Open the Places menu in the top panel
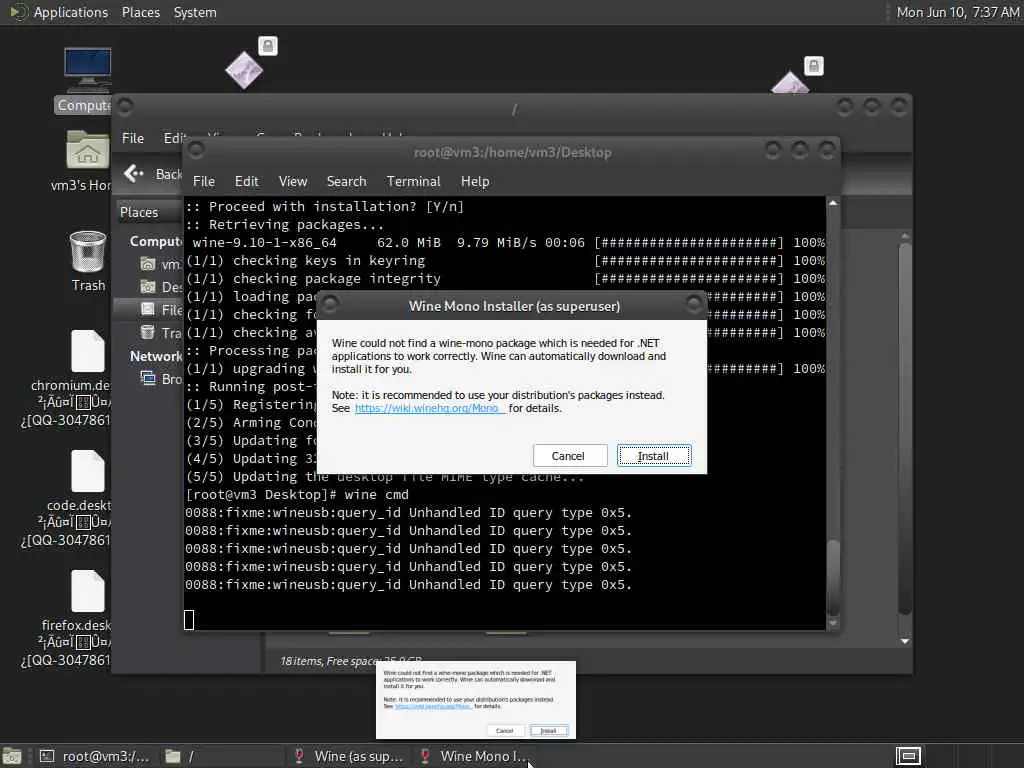 click(x=140, y=12)
